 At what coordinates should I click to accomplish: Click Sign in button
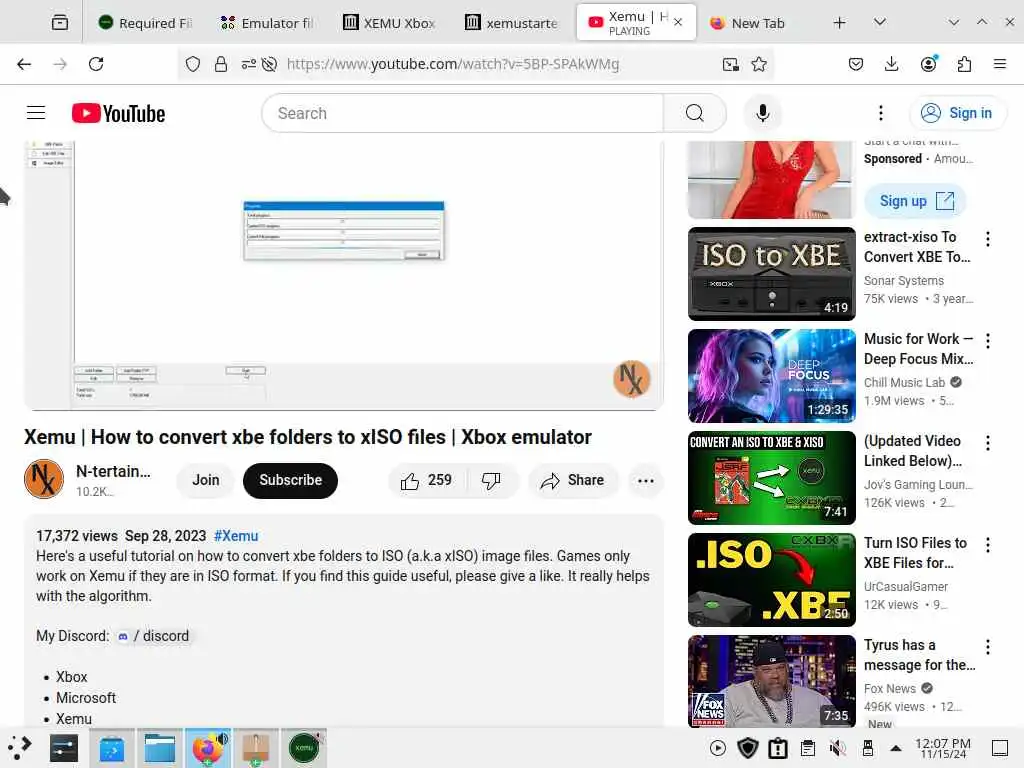click(x=957, y=113)
